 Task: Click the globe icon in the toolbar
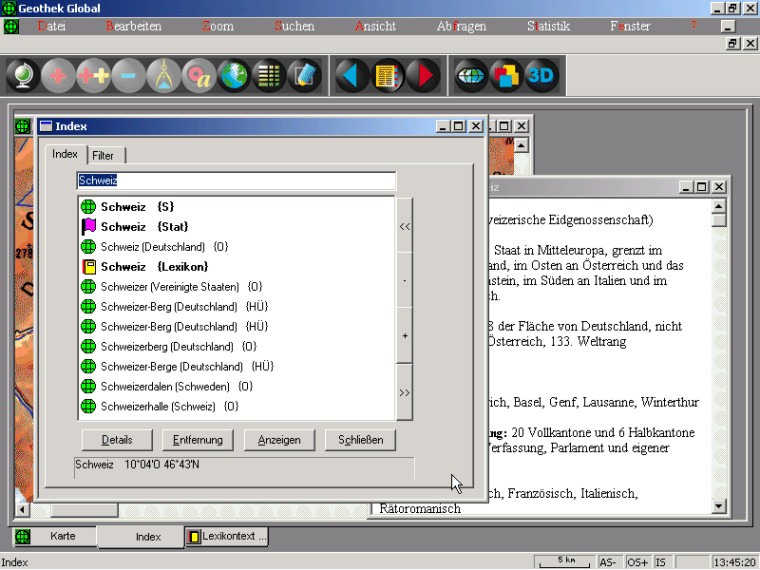[x=23, y=77]
